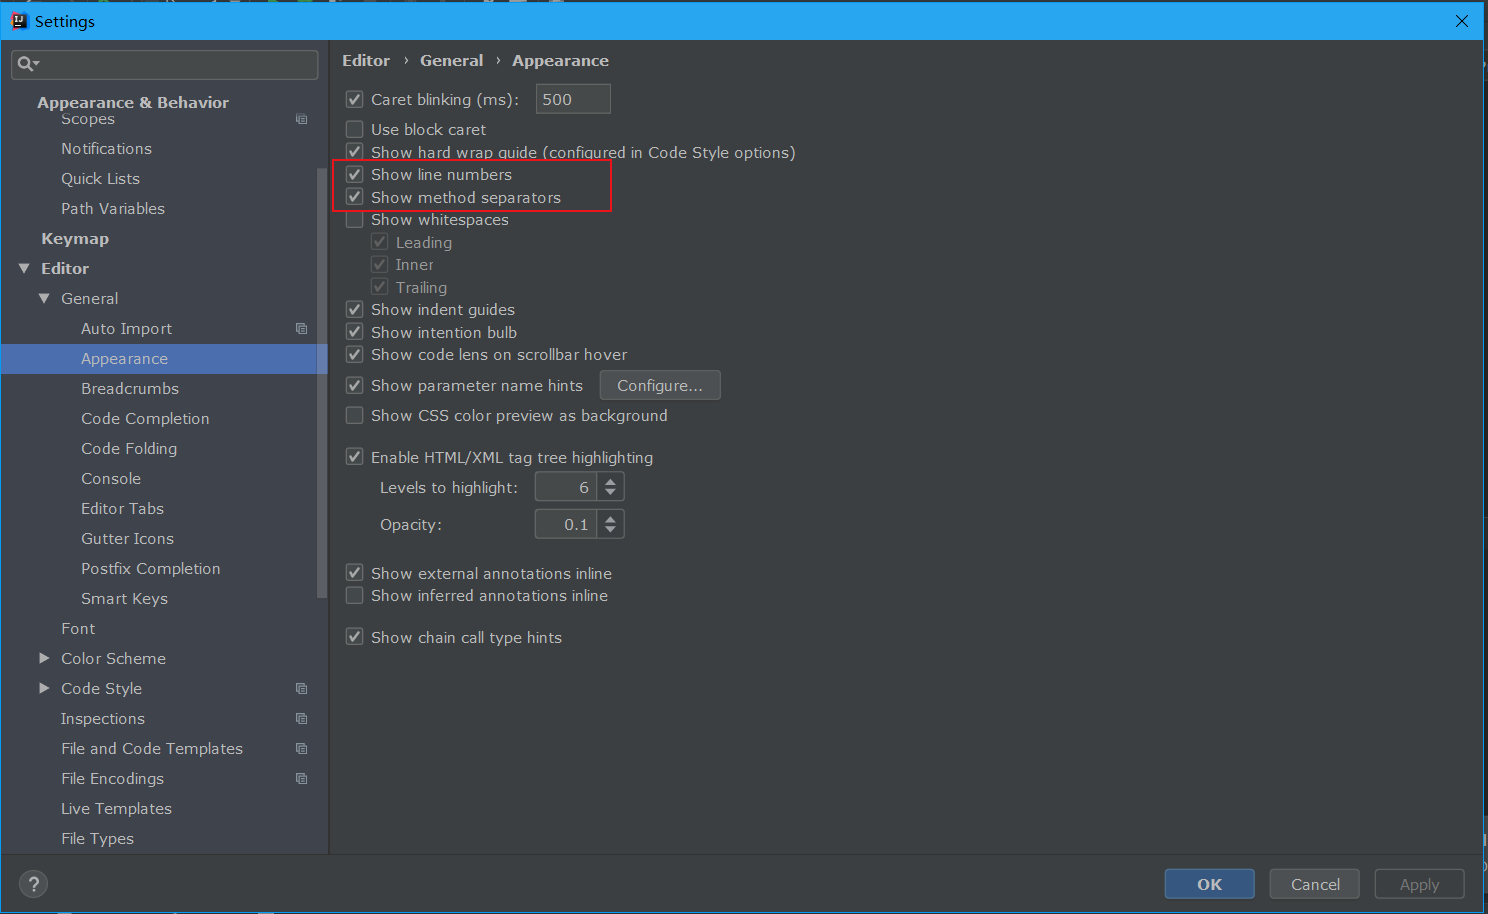The height and width of the screenshot is (914, 1488).
Task: Click the Cancel button
Action: [1315, 884]
